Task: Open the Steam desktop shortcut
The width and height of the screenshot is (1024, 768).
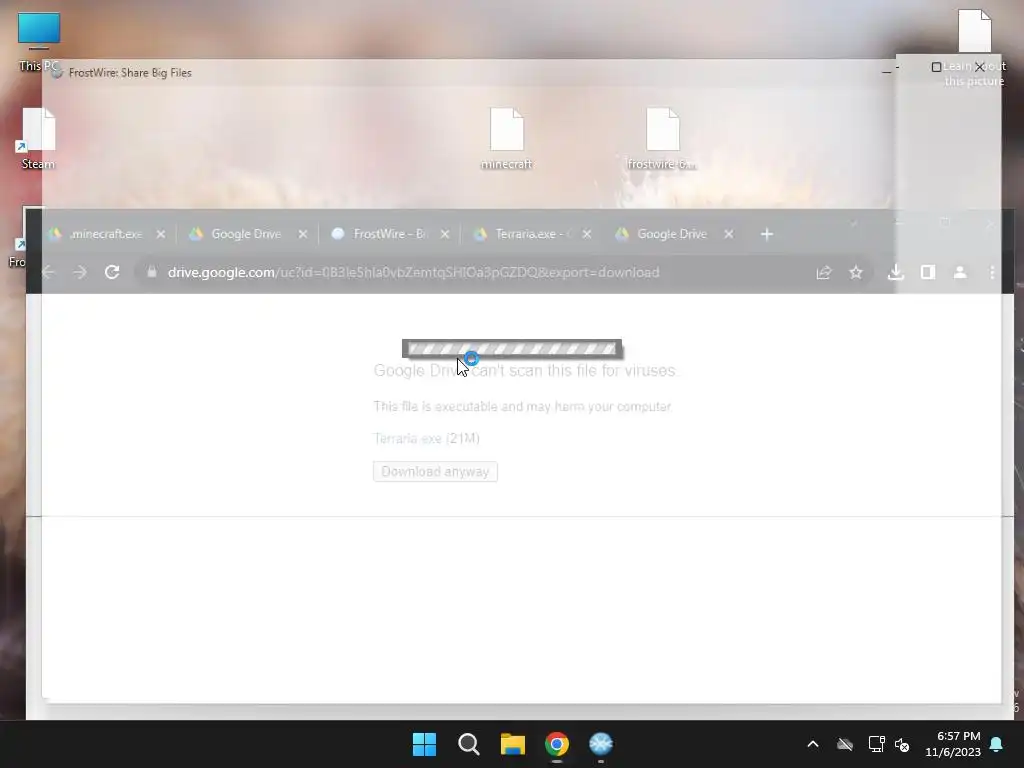Action: pyautogui.click(x=38, y=138)
